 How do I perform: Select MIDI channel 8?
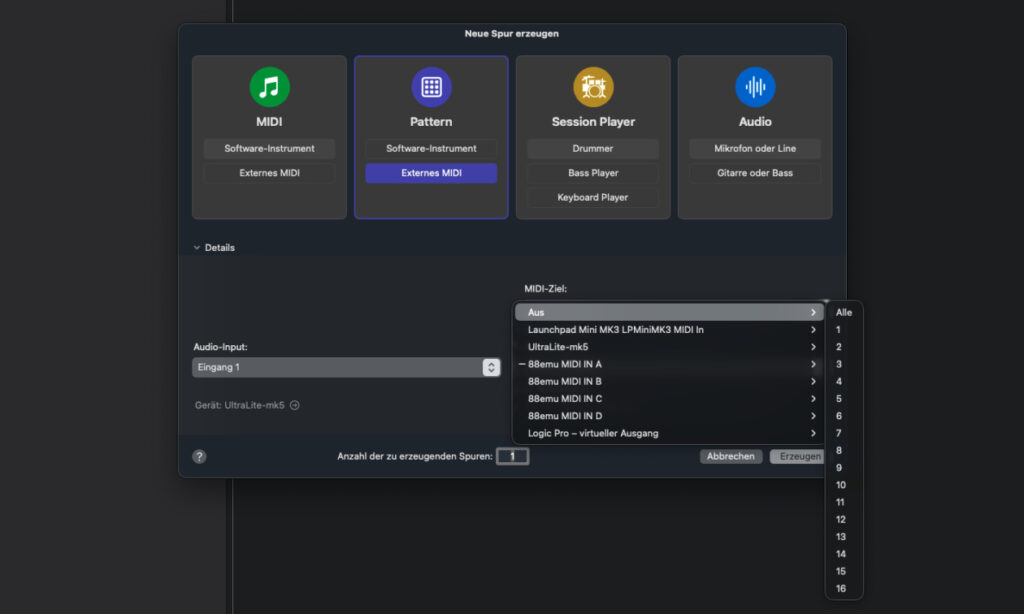[x=844, y=451]
